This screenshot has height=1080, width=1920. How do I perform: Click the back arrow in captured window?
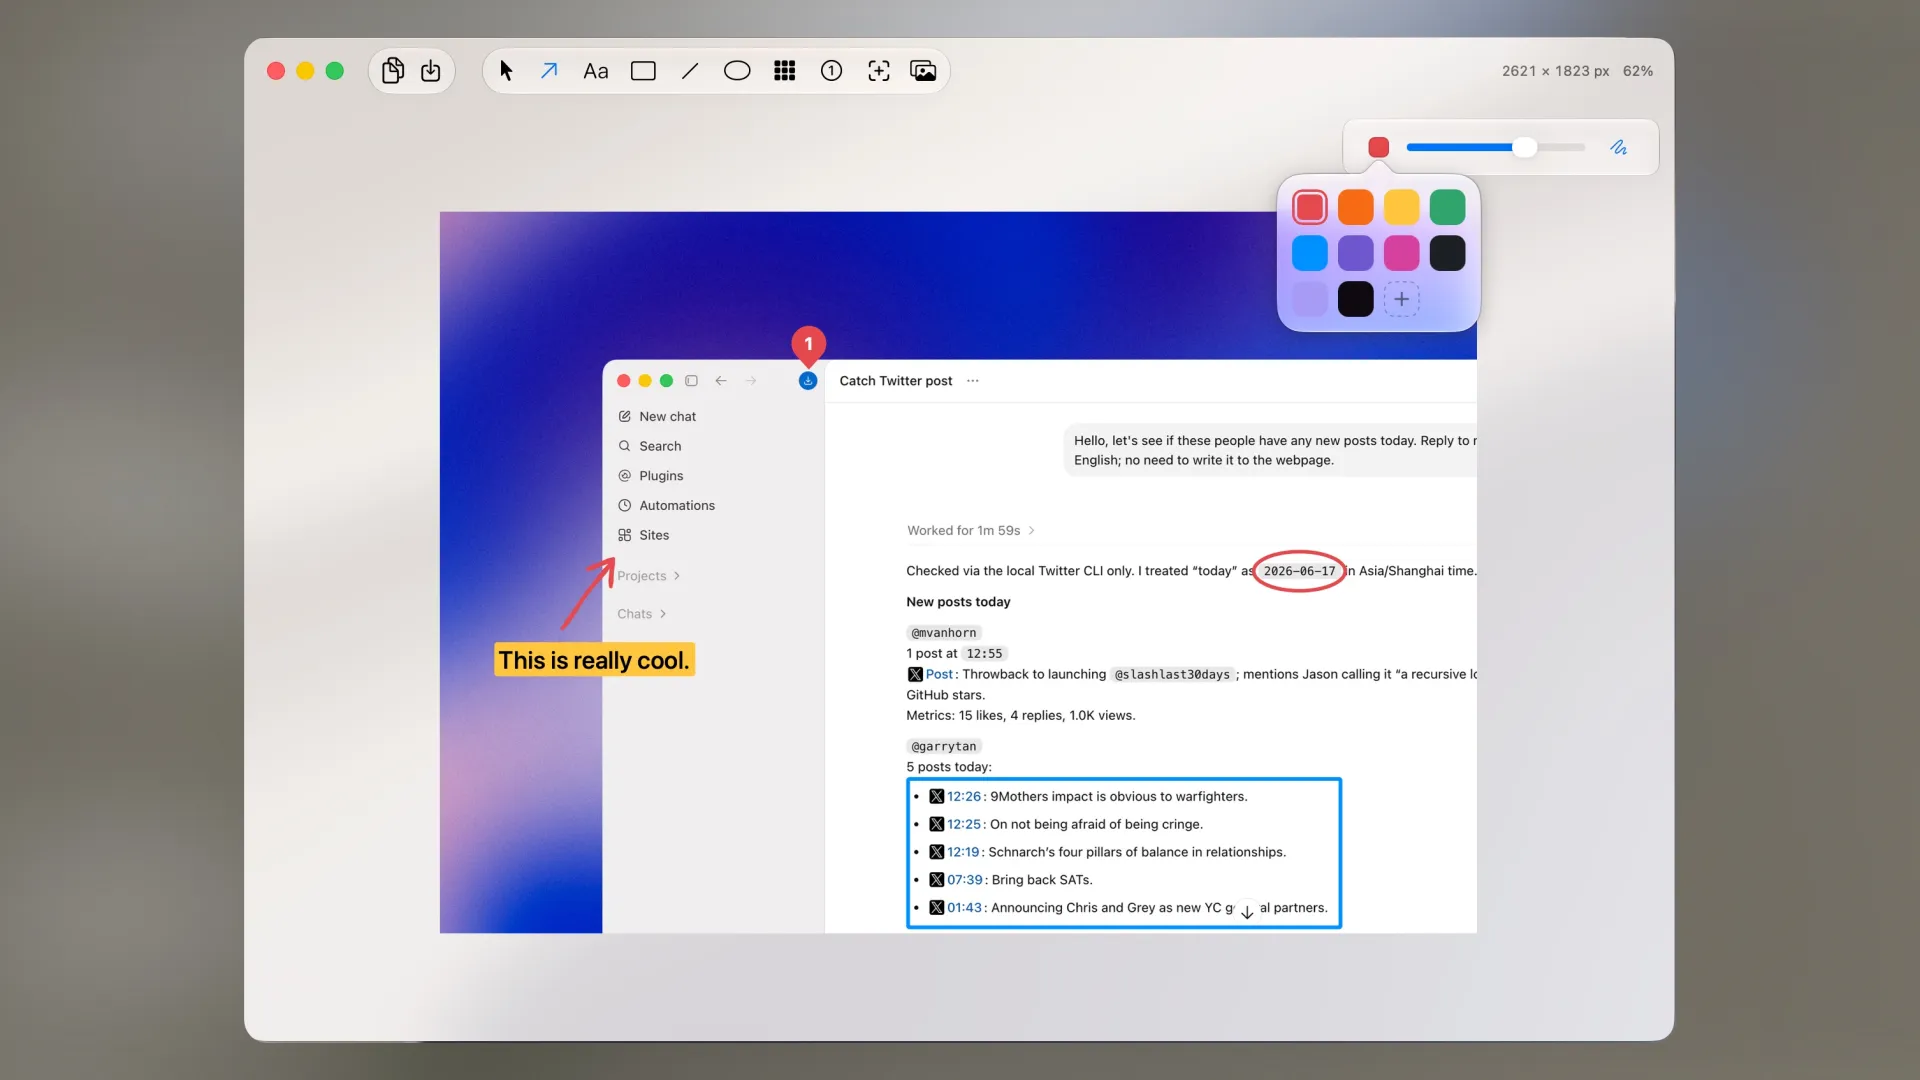721,381
